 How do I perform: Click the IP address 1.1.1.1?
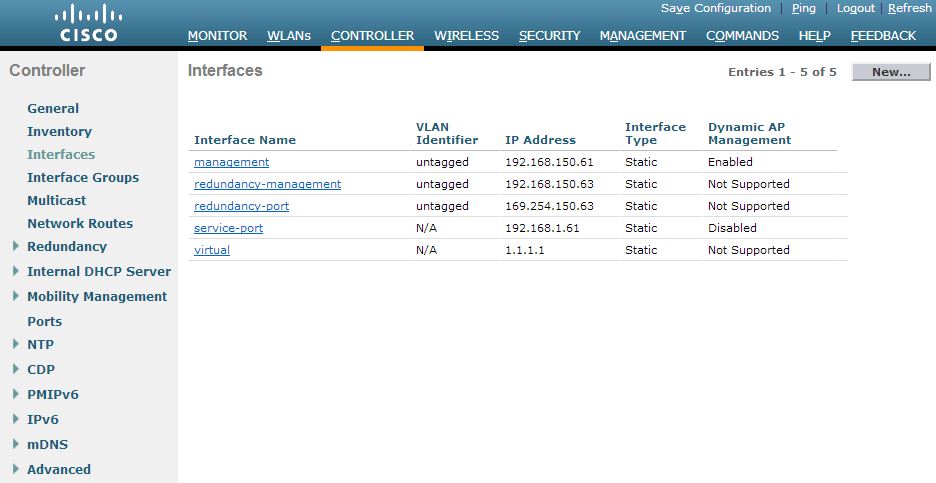(x=525, y=250)
